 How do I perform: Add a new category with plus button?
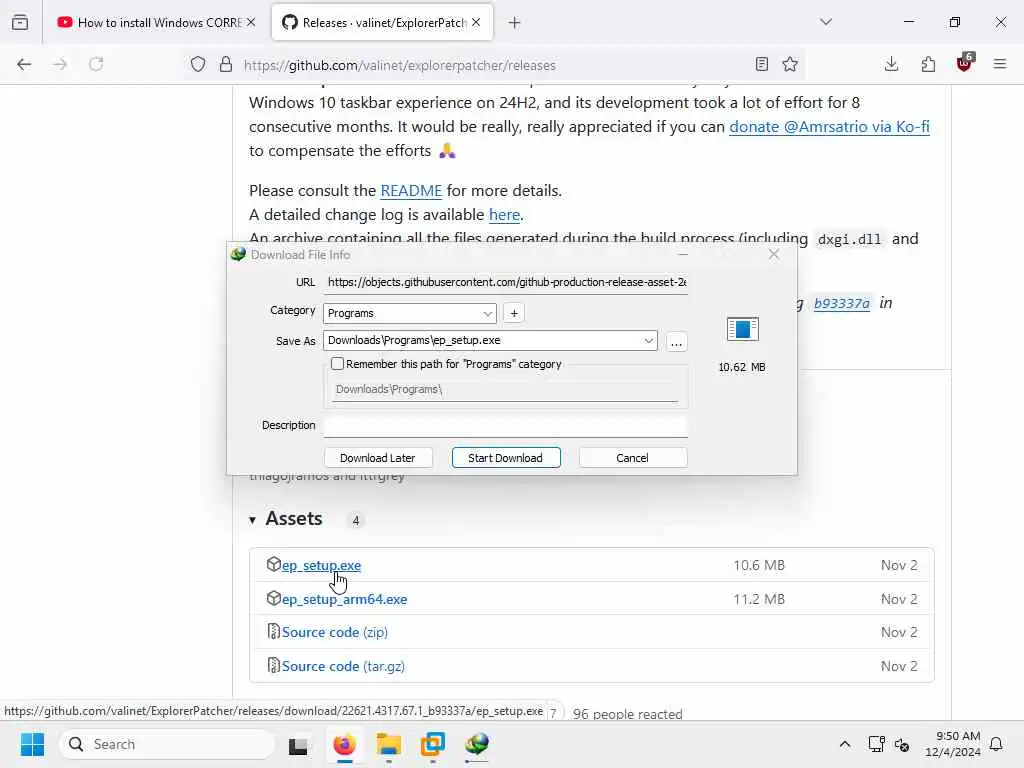click(515, 313)
